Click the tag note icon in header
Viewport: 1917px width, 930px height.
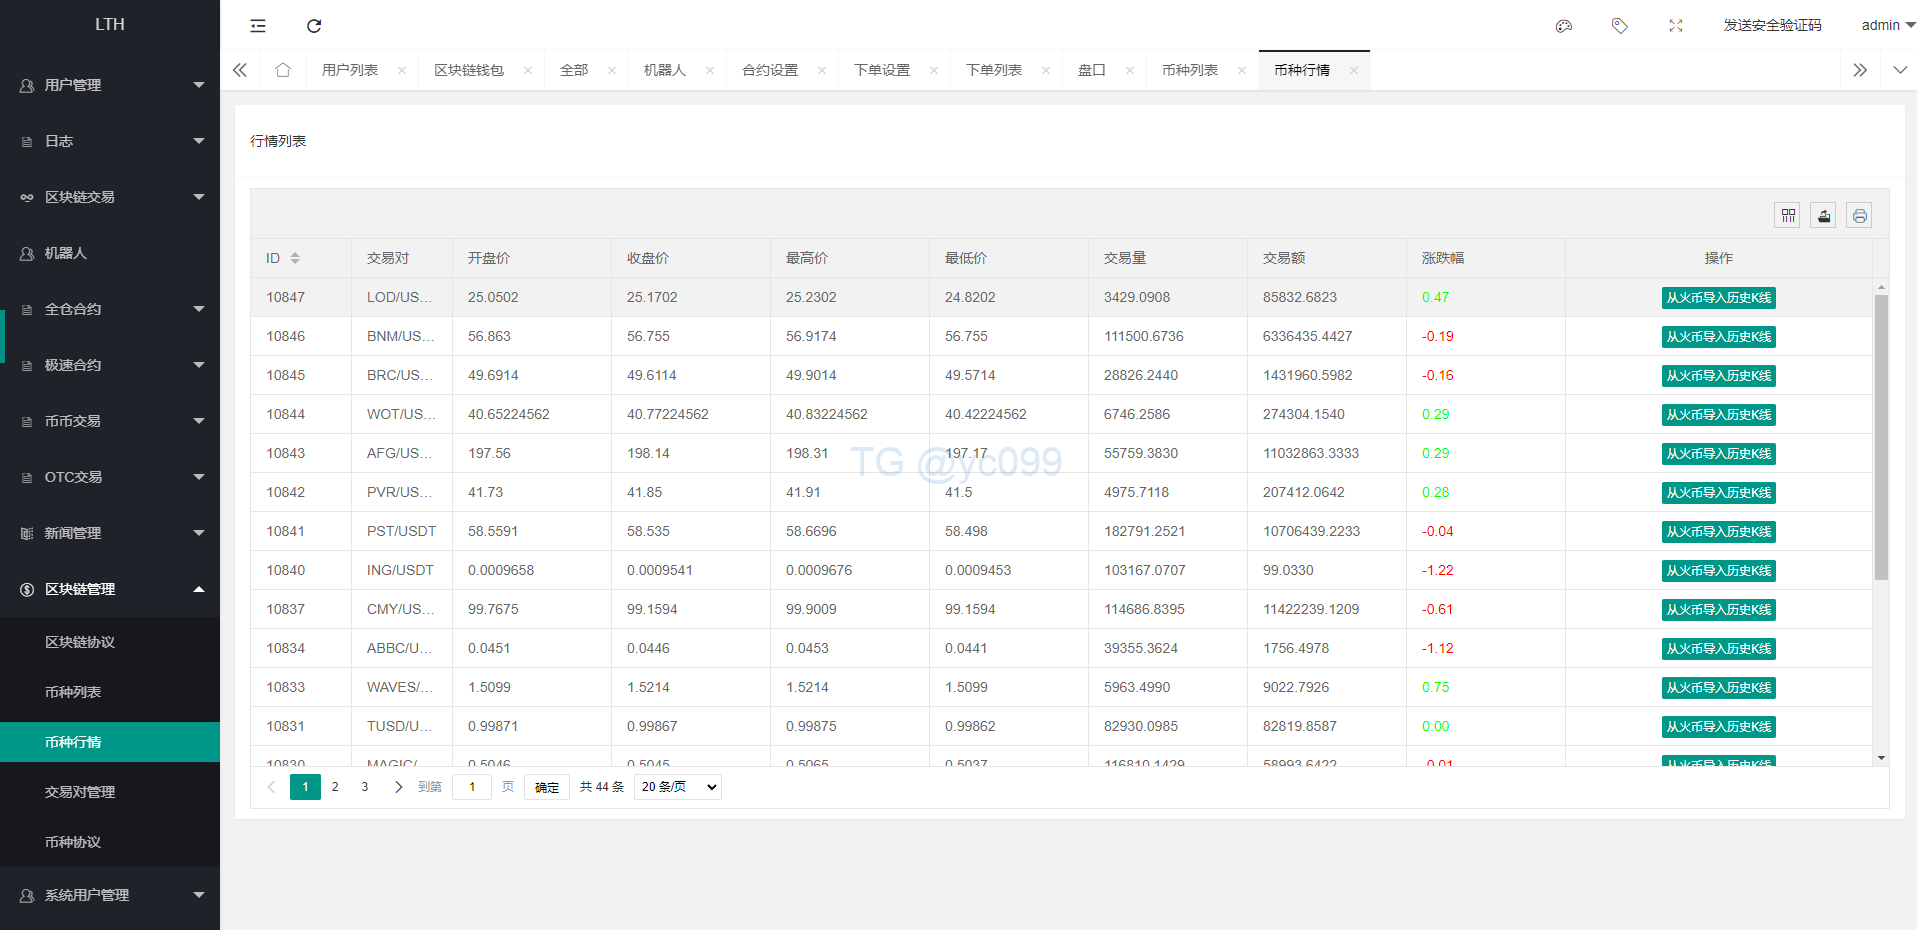tap(1620, 26)
